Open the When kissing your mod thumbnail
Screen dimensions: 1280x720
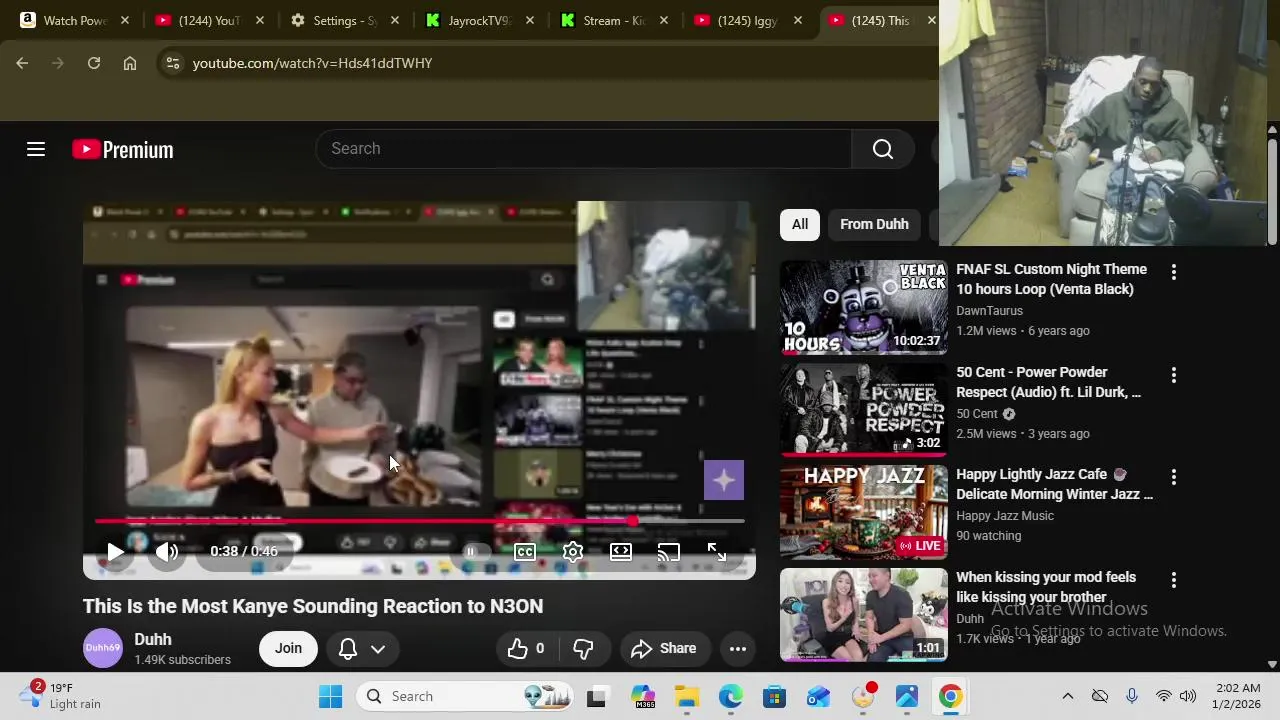(864, 615)
